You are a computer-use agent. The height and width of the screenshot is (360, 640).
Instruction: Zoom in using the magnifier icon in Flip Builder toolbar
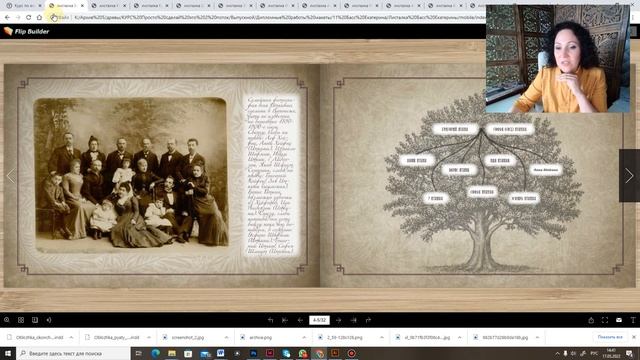pos(7,320)
